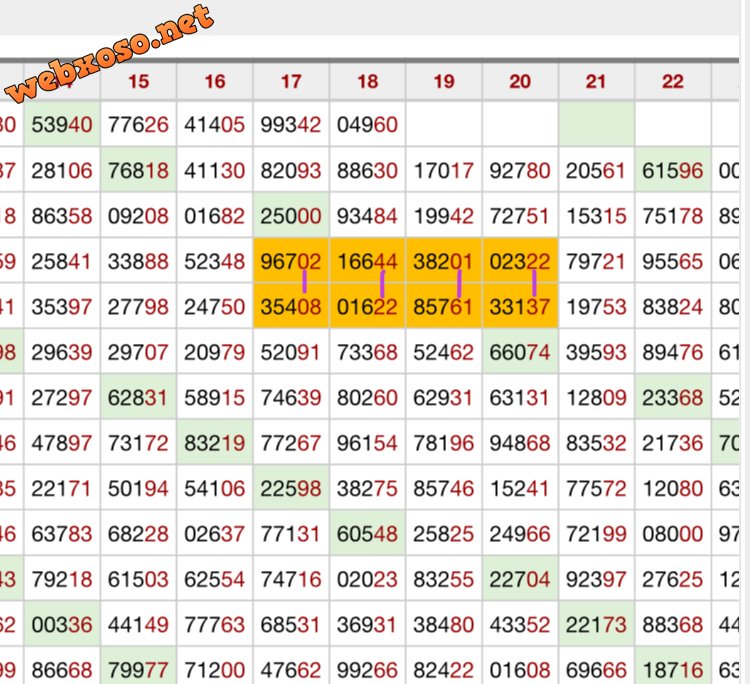750x684 pixels.
Task: Click the green cell 53940
Action: [62, 124]
